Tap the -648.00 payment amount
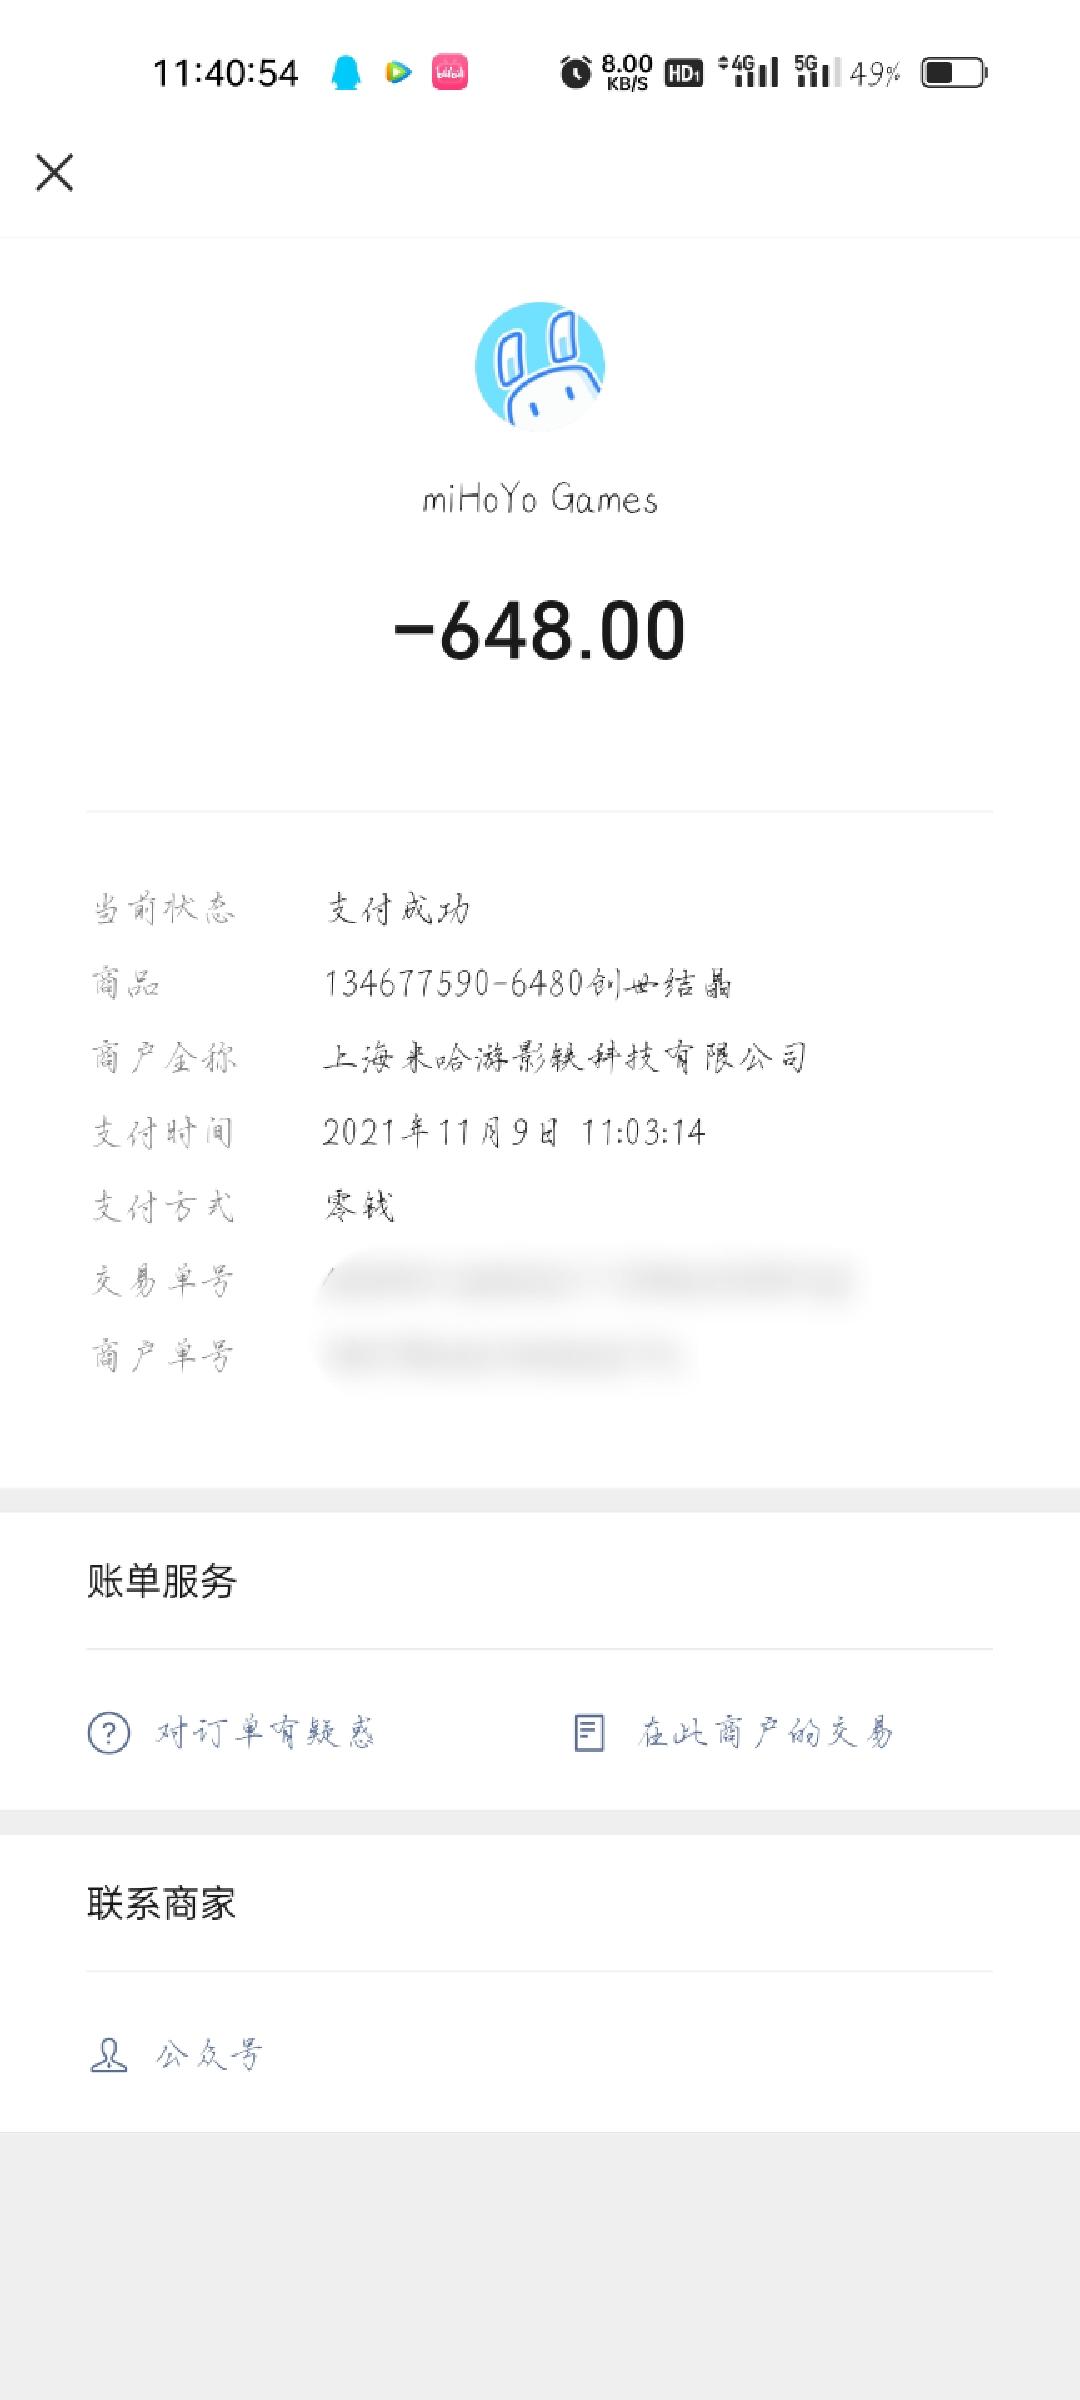The width and height of the screenshot is (1080, 2400). tap(540, 631)
